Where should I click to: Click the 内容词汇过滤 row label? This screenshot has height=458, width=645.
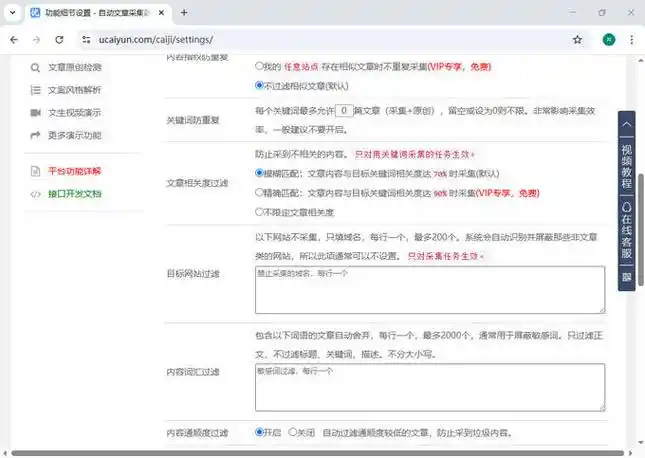[x=193, y=372]
